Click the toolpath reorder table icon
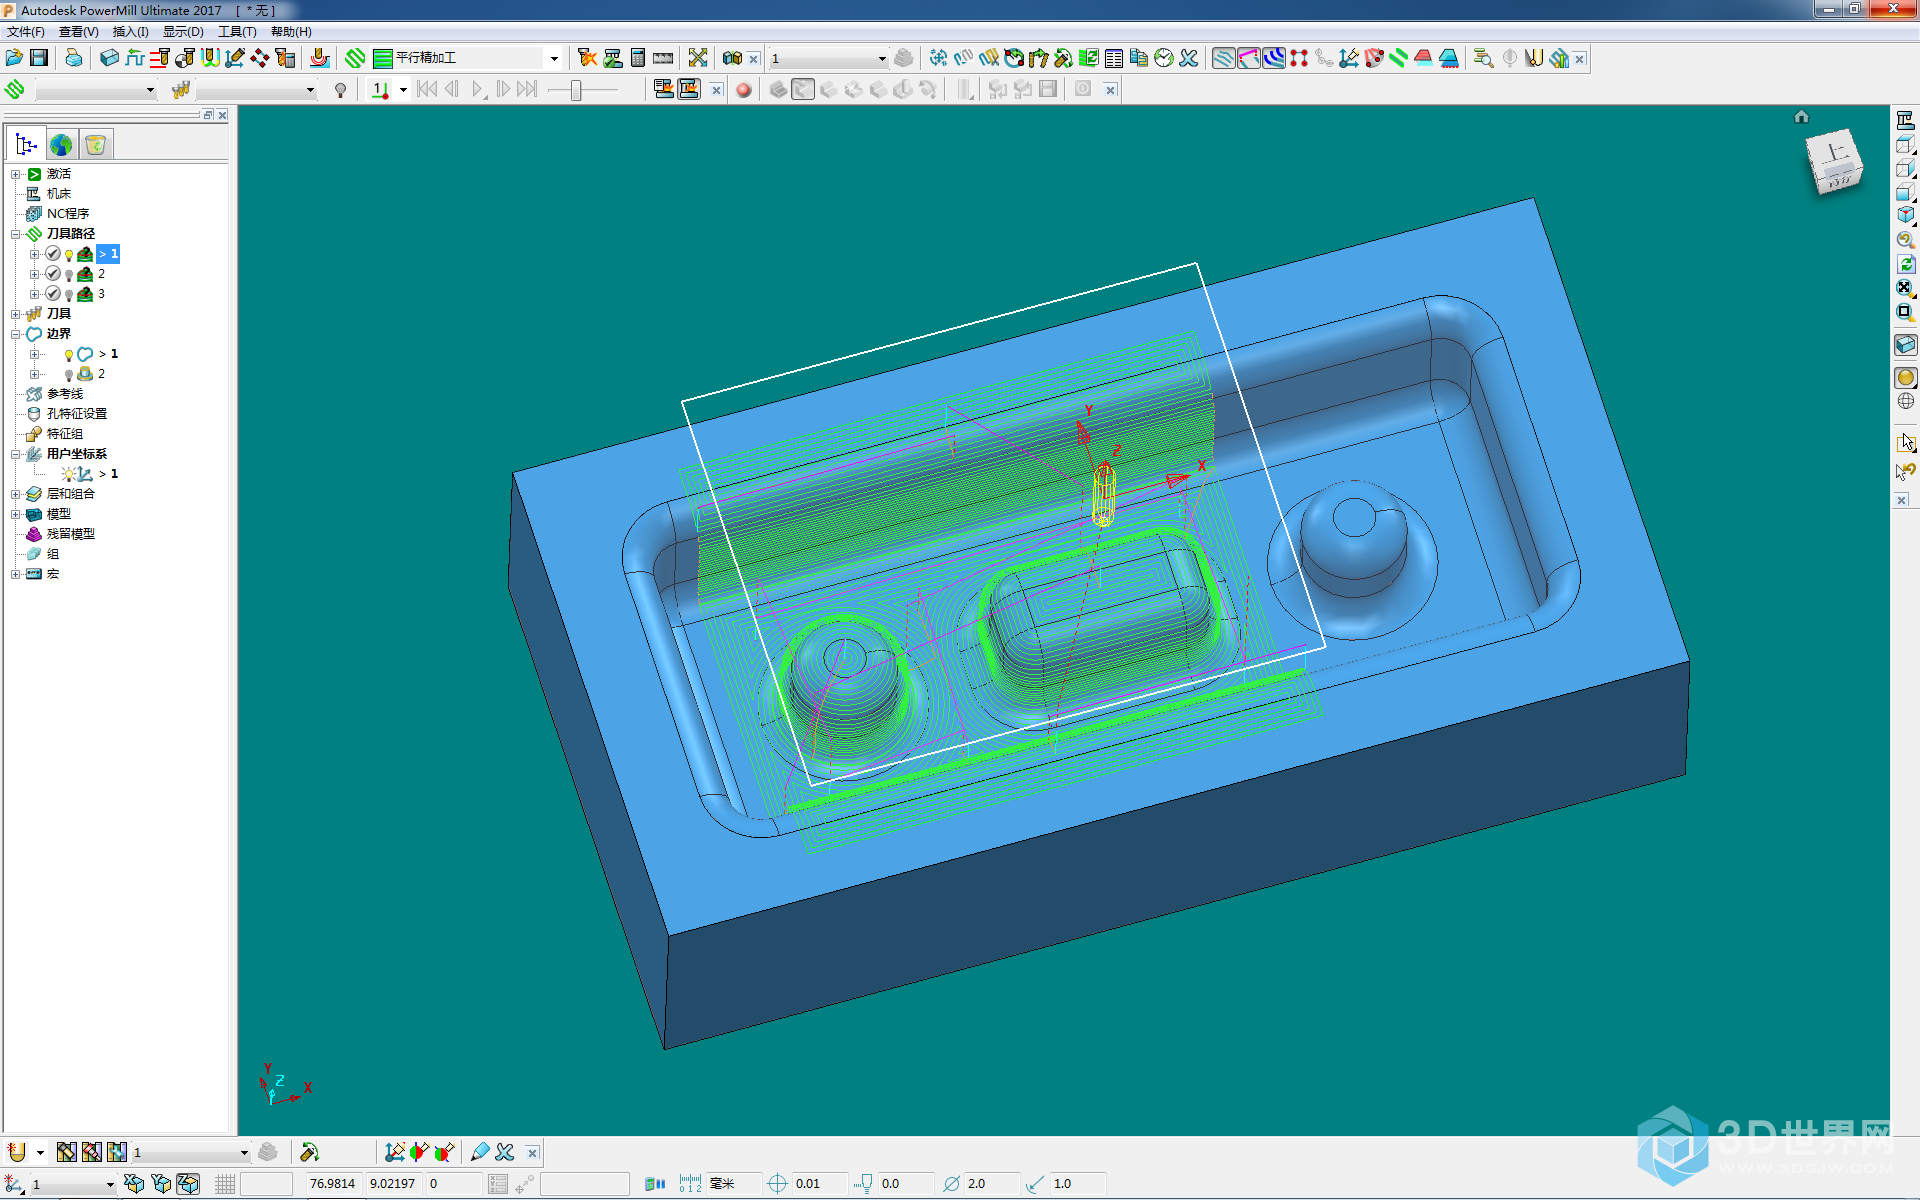 click(1113, 58)
